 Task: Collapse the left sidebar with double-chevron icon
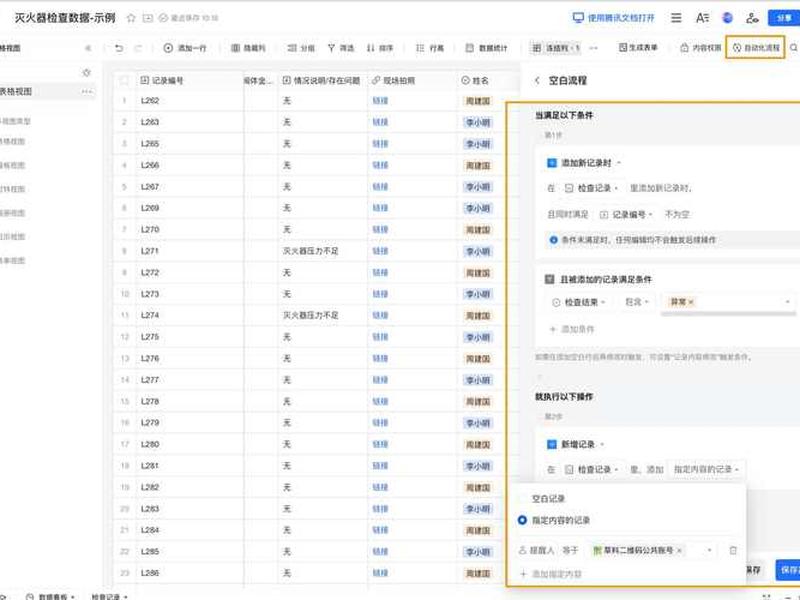tap(88, 48)
